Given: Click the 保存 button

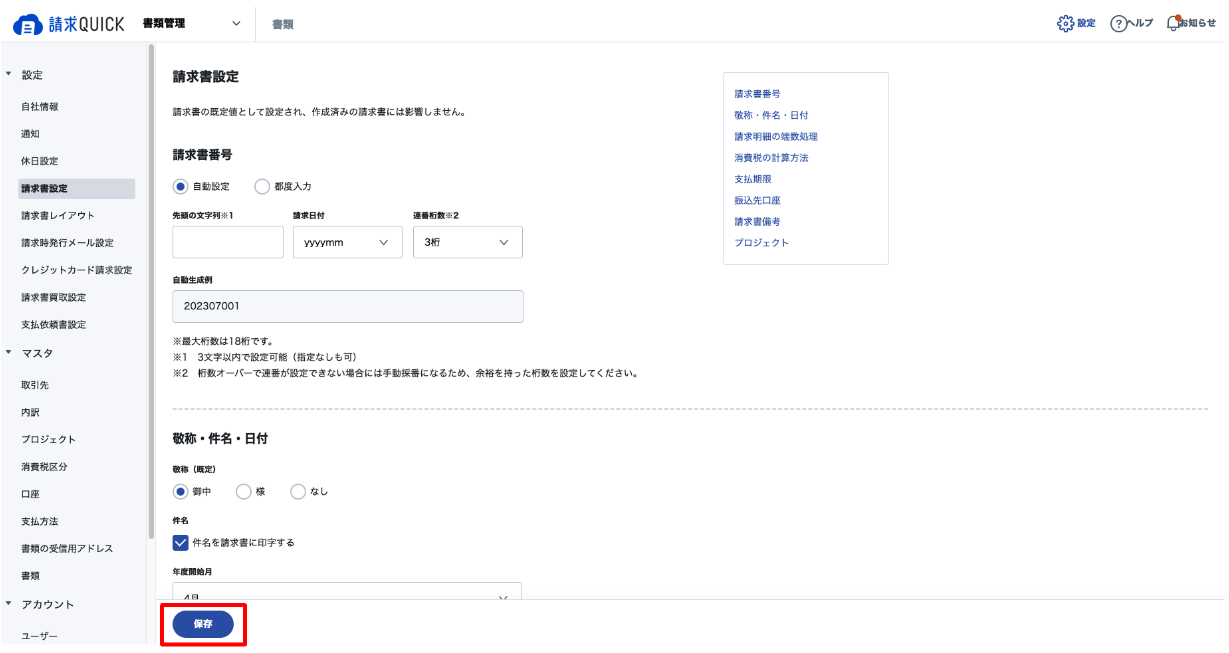Looking at the screenshot, I should 203,624.
